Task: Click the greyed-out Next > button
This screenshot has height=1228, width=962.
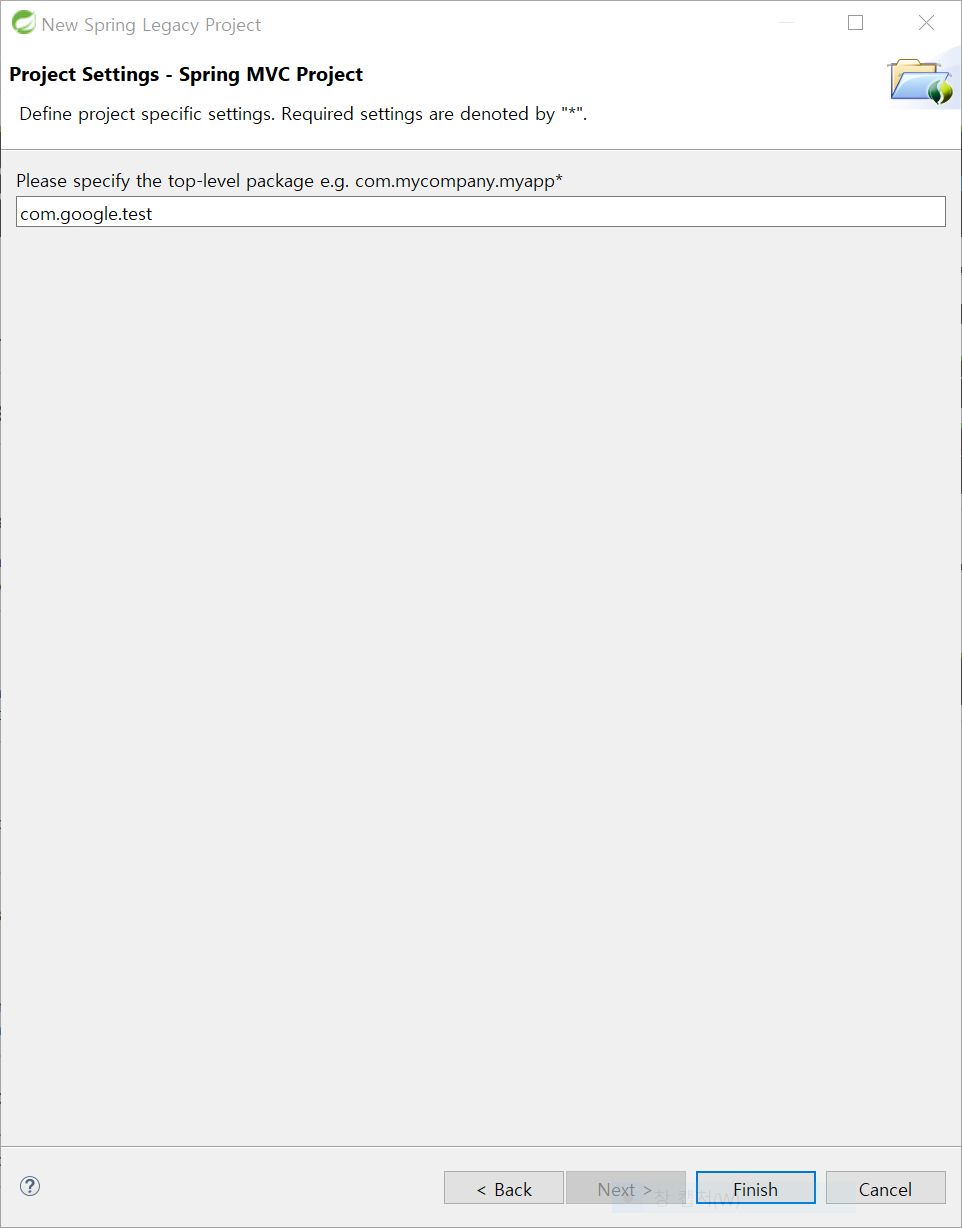Action: click(x=625, y=1188)
